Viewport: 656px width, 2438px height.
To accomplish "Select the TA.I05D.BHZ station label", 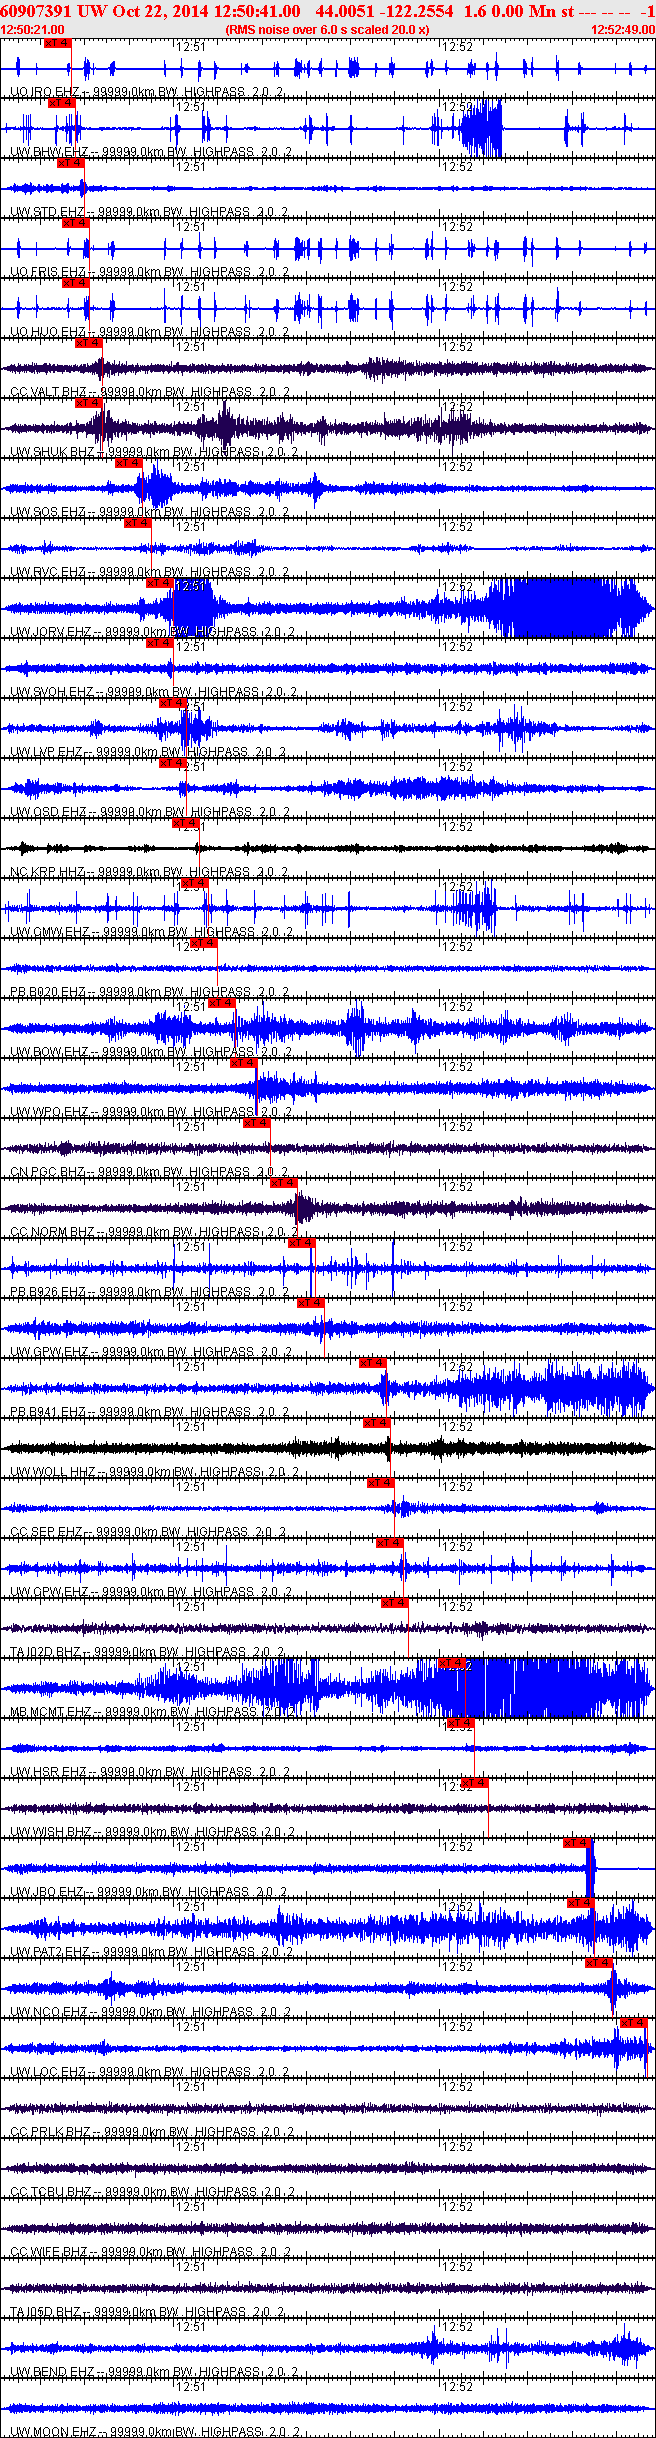I will tap(48, 2312).
